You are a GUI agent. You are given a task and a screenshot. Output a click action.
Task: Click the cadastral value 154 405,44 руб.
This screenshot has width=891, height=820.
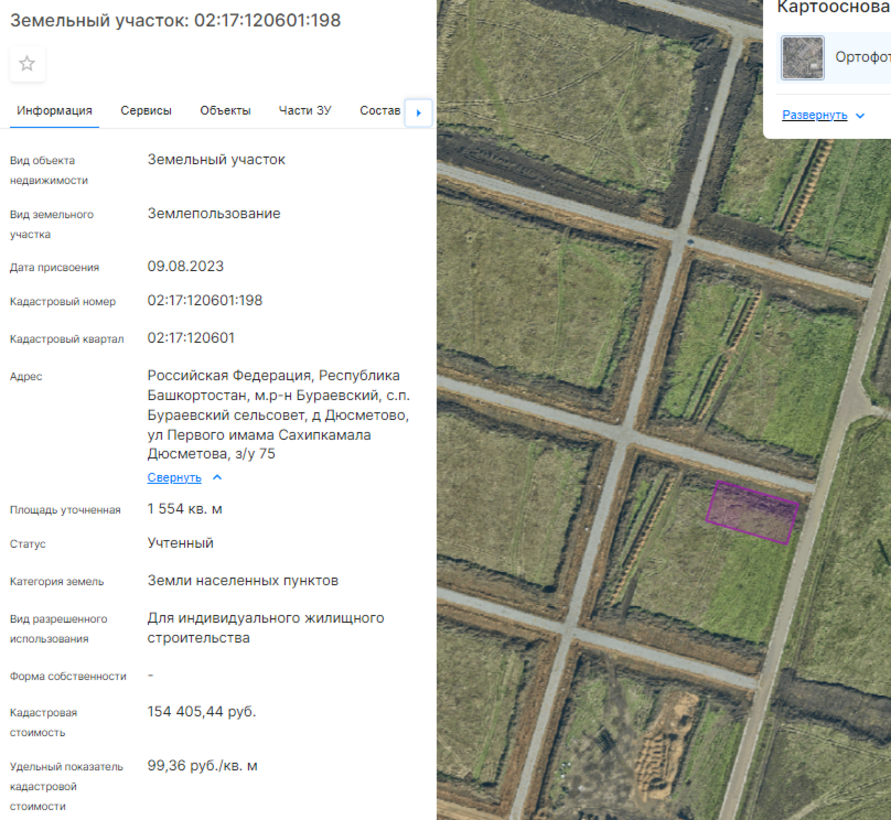click(201, 712)
